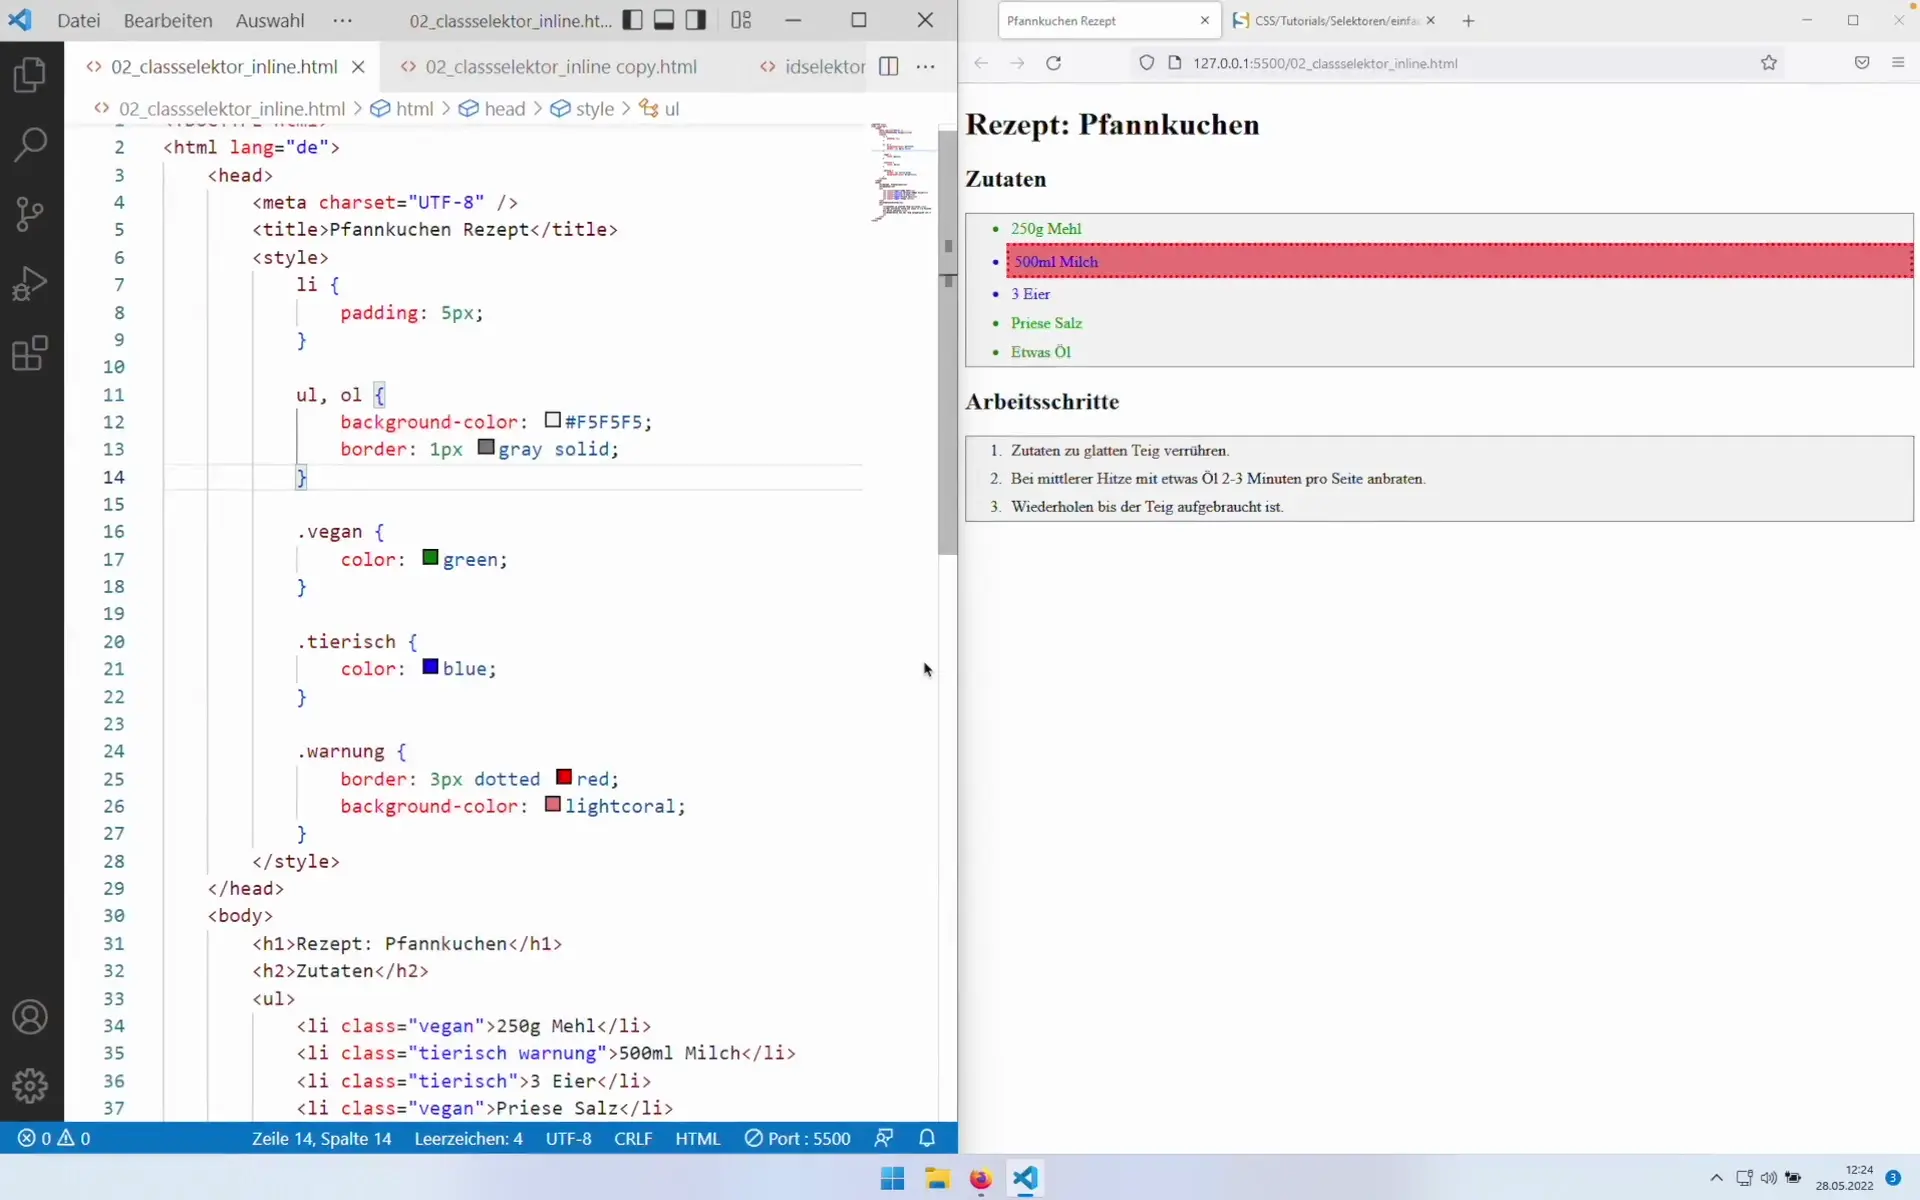Click the CRLF line ending status item
The height and width of the screenshot is (1200, 1920).
click(x=633, y=1138)
